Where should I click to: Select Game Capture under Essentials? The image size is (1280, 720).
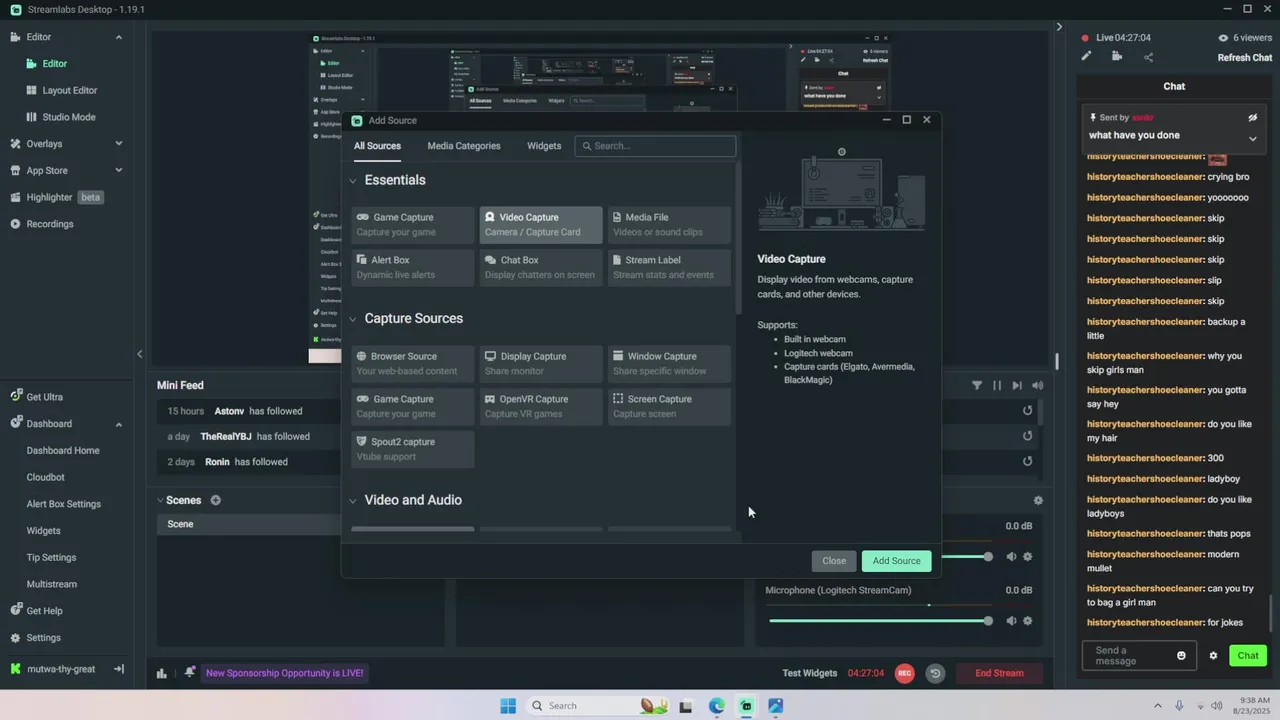point(413,225)
